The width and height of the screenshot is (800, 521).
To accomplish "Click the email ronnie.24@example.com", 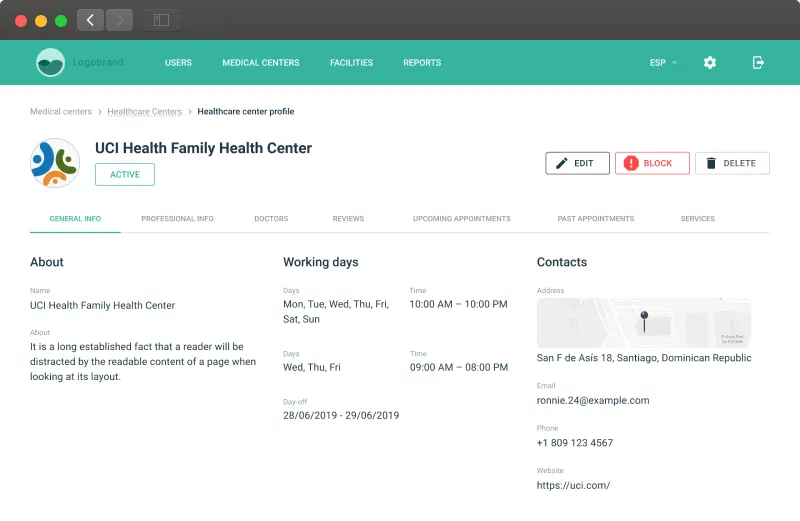I will (593, 401).
